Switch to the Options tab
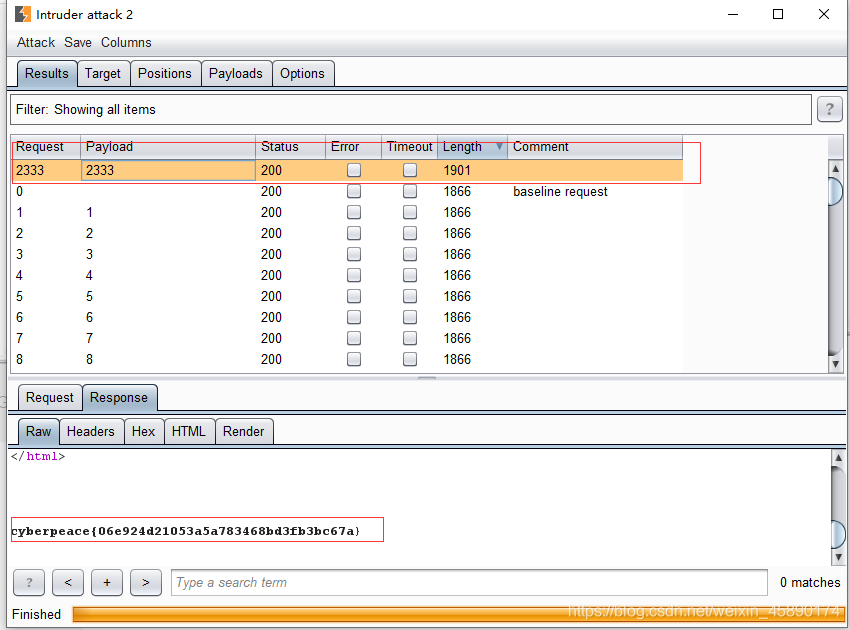The height and width of the screenshot is (630, 850). click(302, 74)
